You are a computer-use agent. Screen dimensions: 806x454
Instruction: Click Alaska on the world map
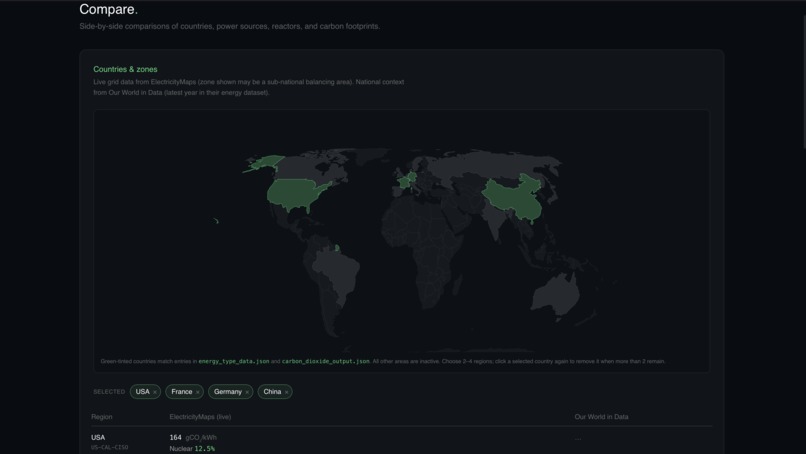tap(266, 162)
